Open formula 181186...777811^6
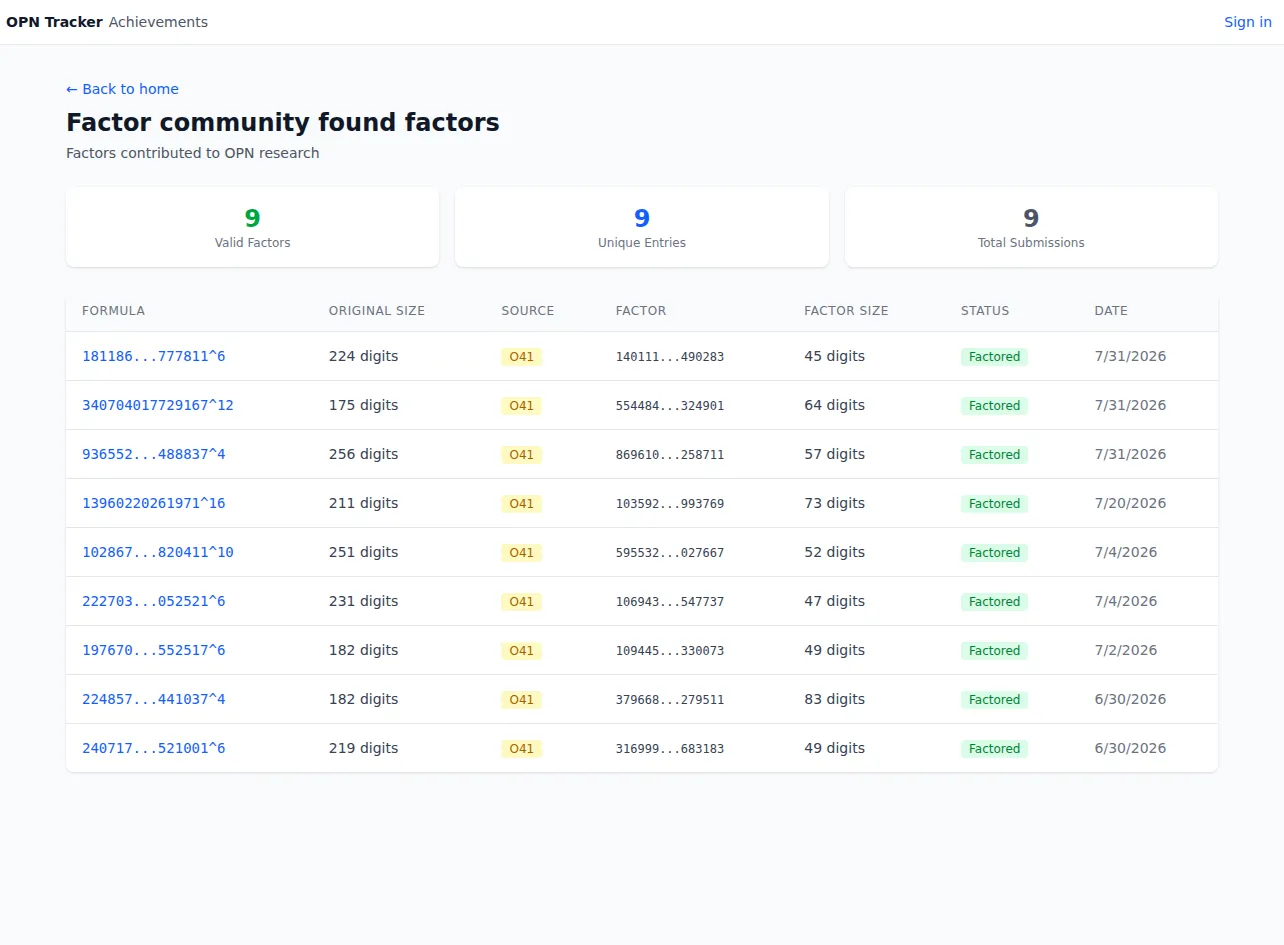The width and height of the screenshot is (1284, 945). [154, 356]
